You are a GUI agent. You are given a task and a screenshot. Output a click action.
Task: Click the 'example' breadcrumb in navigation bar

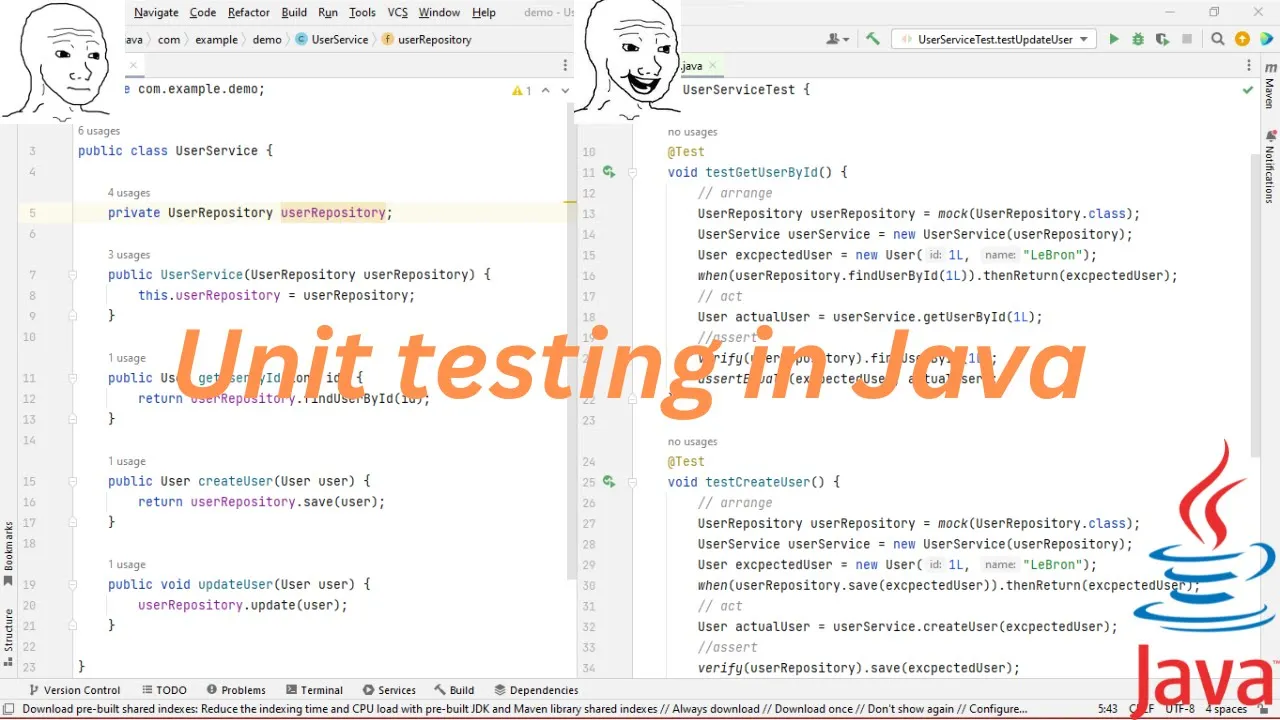(x=217, y=40)
